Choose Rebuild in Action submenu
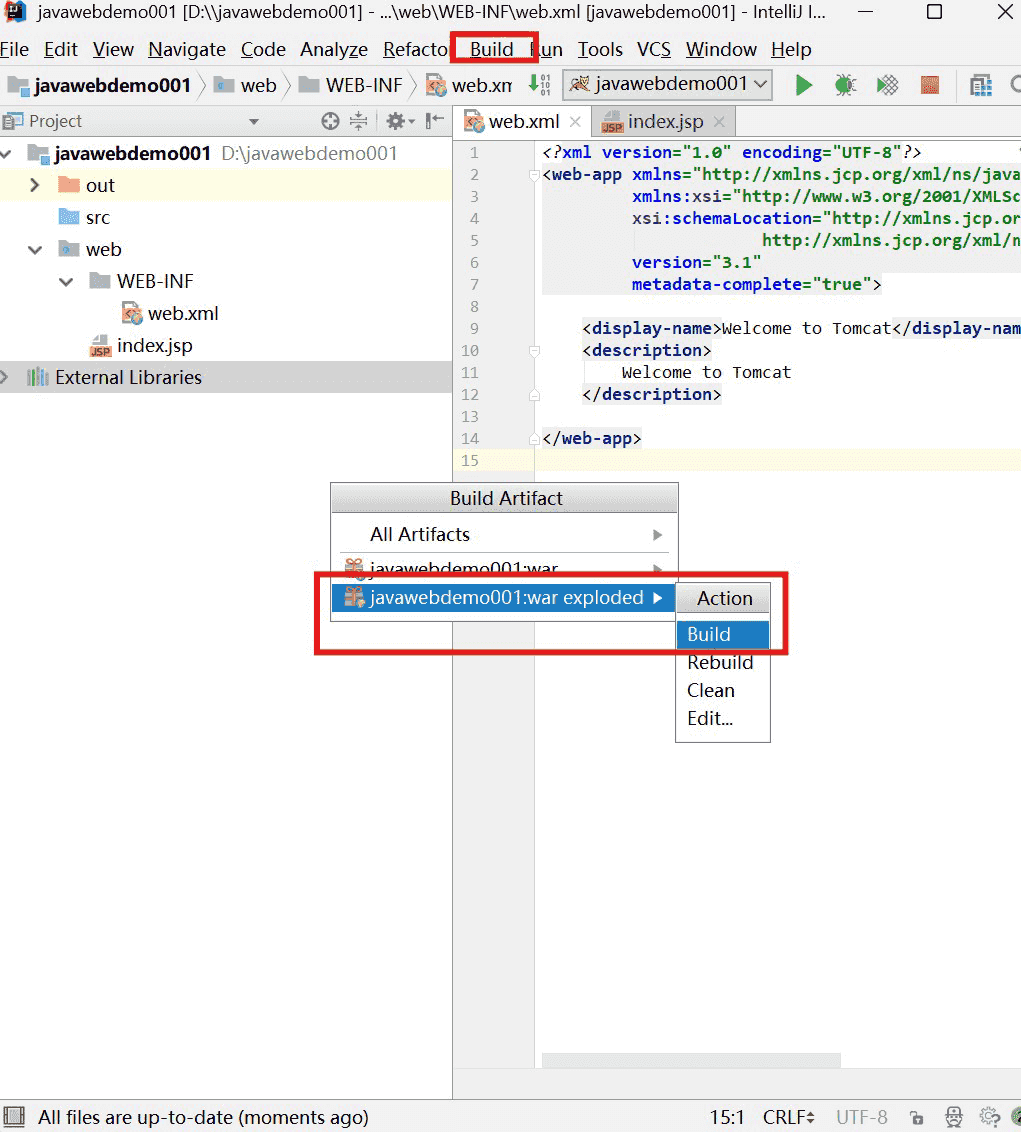 (x=720, y=662)
